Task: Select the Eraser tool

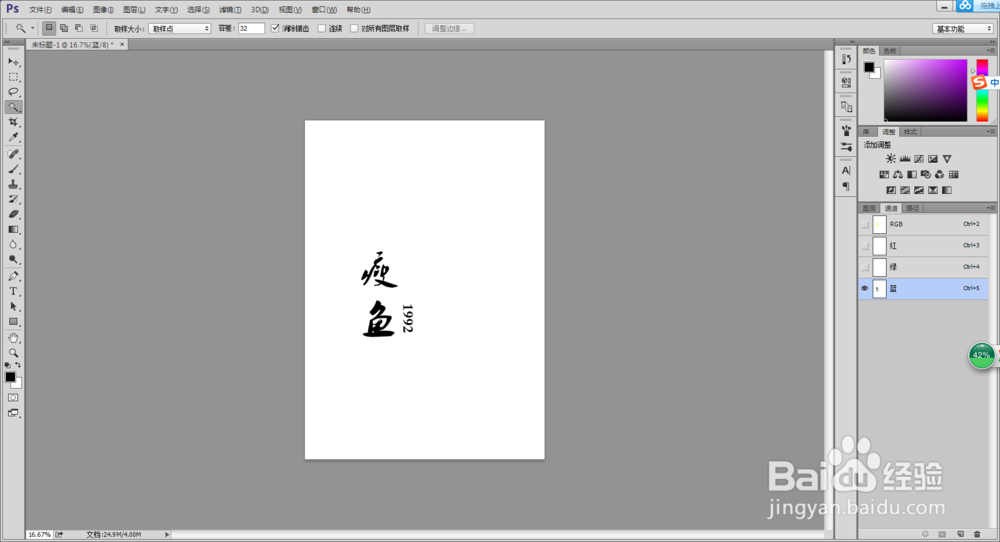Action: [x=13, y=214]
